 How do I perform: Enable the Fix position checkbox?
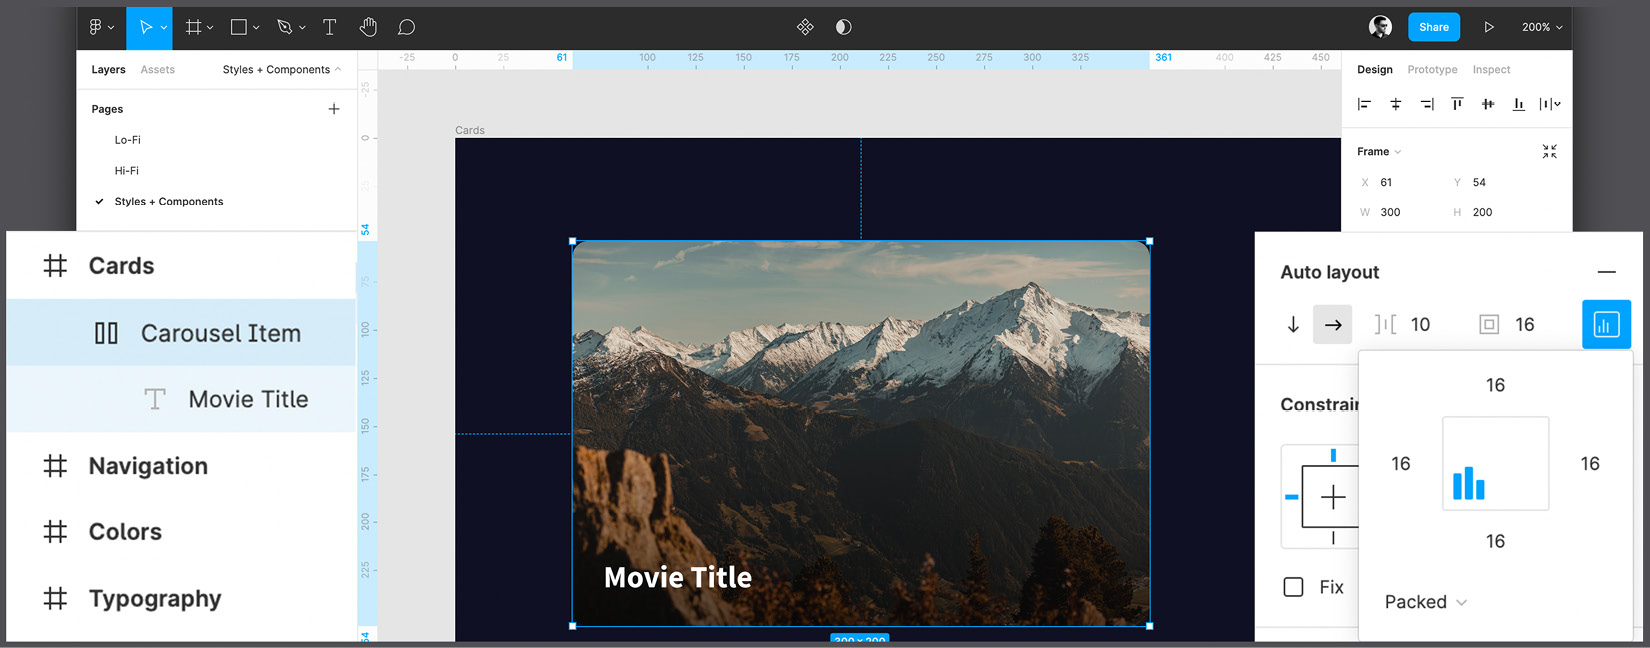tap(1293, 587)
